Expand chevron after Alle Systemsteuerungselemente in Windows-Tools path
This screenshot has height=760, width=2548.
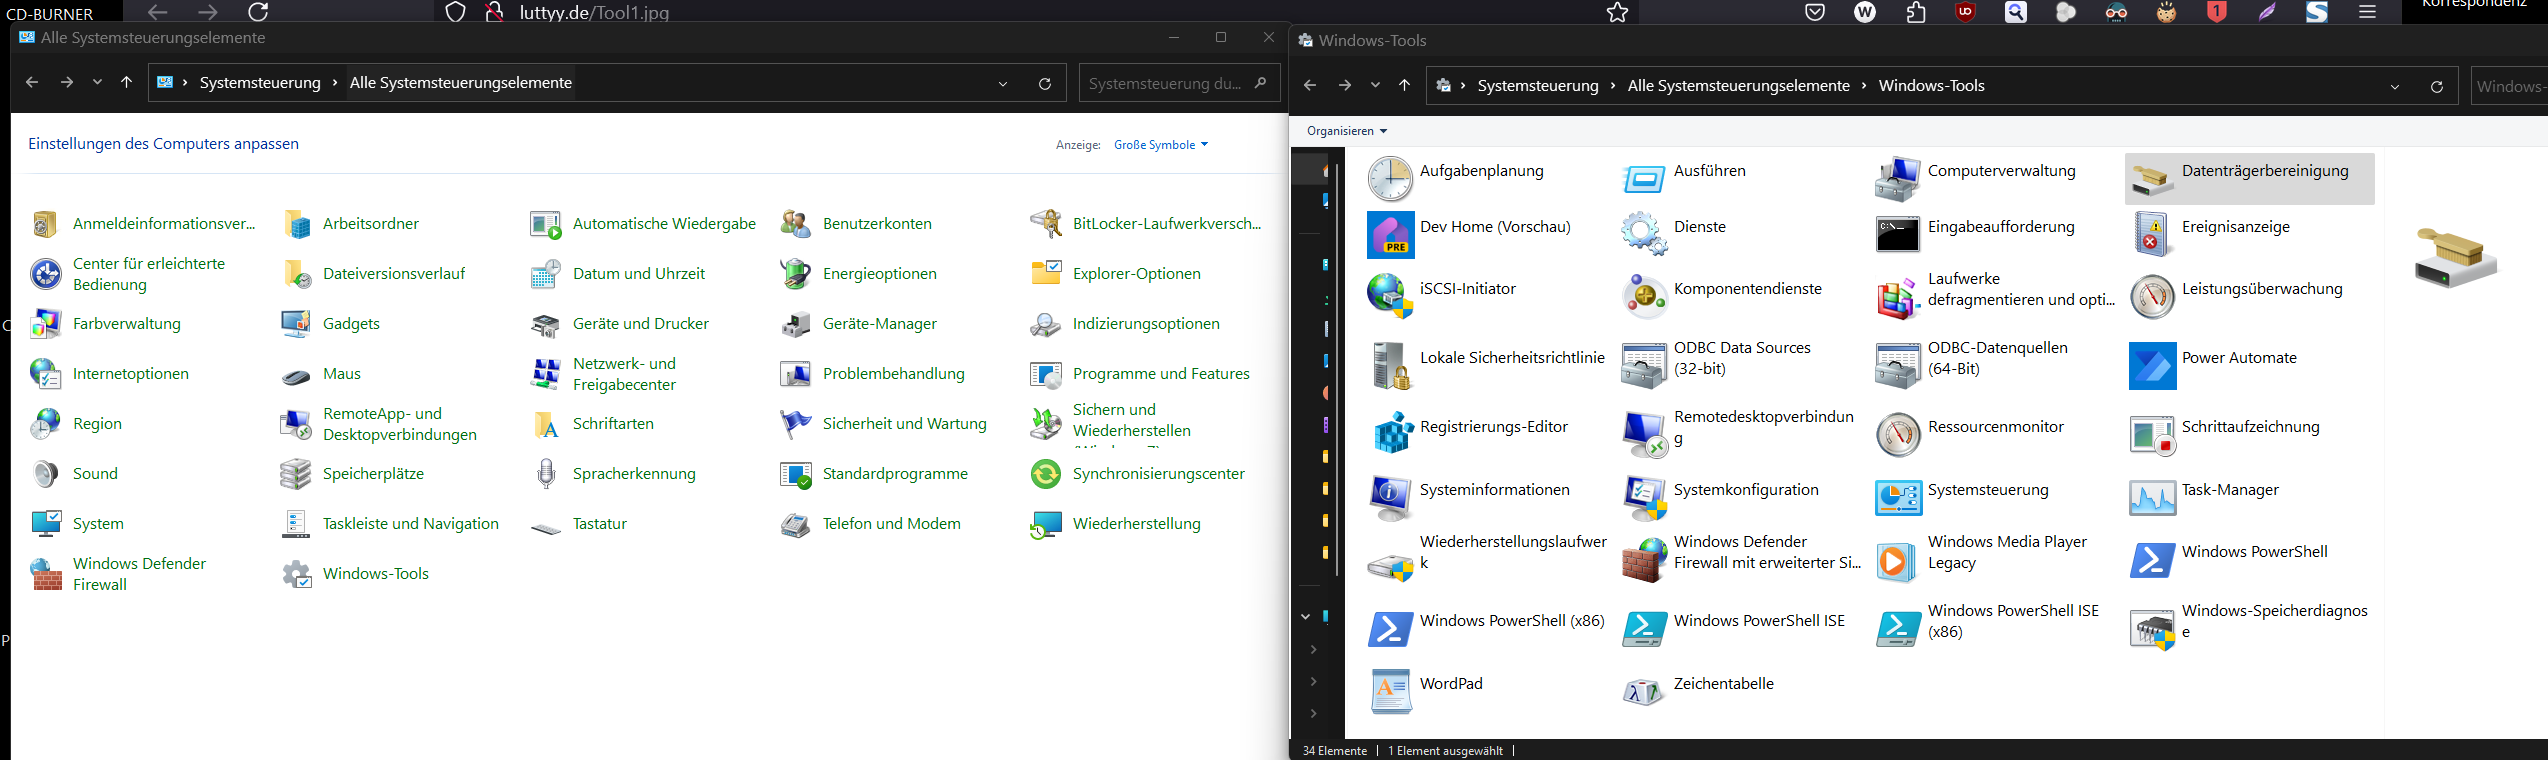(1864, 86)
